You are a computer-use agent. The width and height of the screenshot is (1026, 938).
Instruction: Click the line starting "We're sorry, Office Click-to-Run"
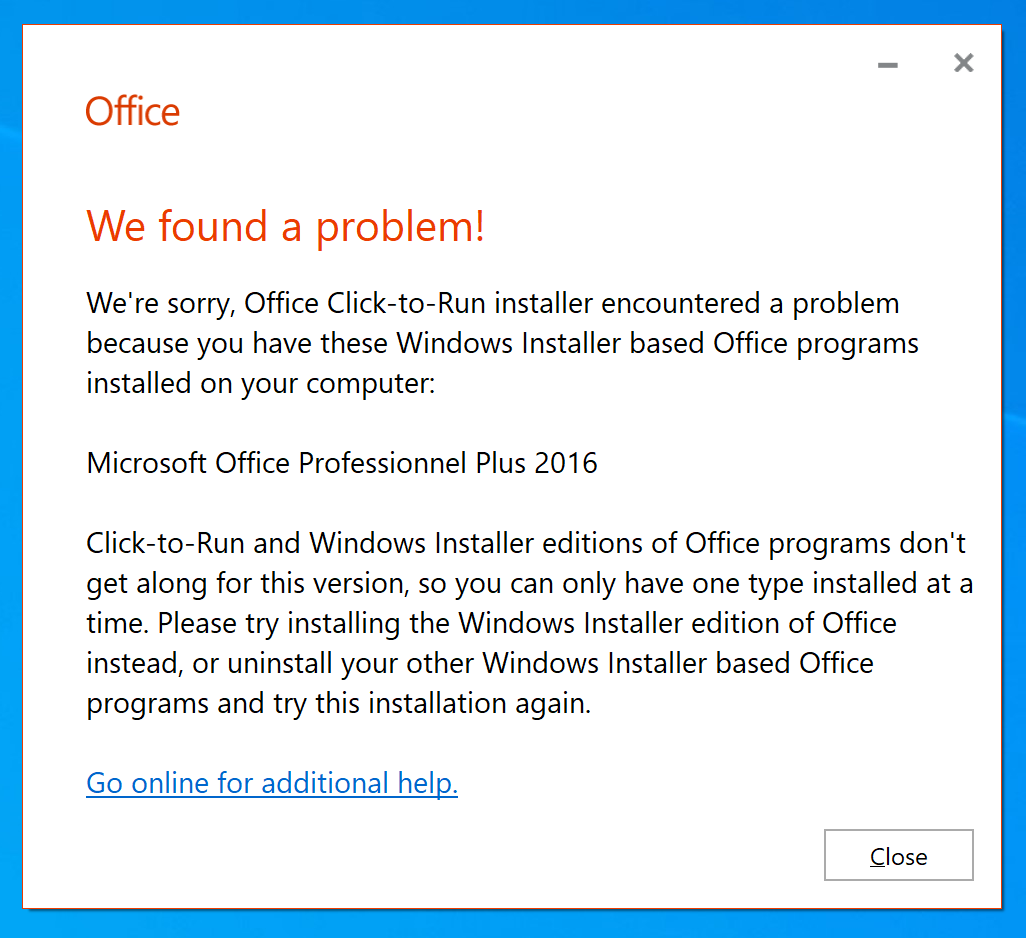(492, 303)
